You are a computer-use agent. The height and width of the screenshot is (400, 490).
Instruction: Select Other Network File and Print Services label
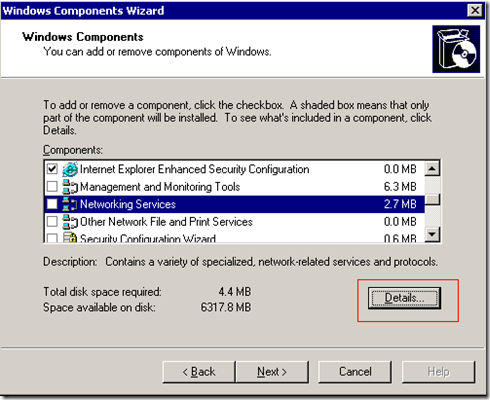[x=166, y=222]
